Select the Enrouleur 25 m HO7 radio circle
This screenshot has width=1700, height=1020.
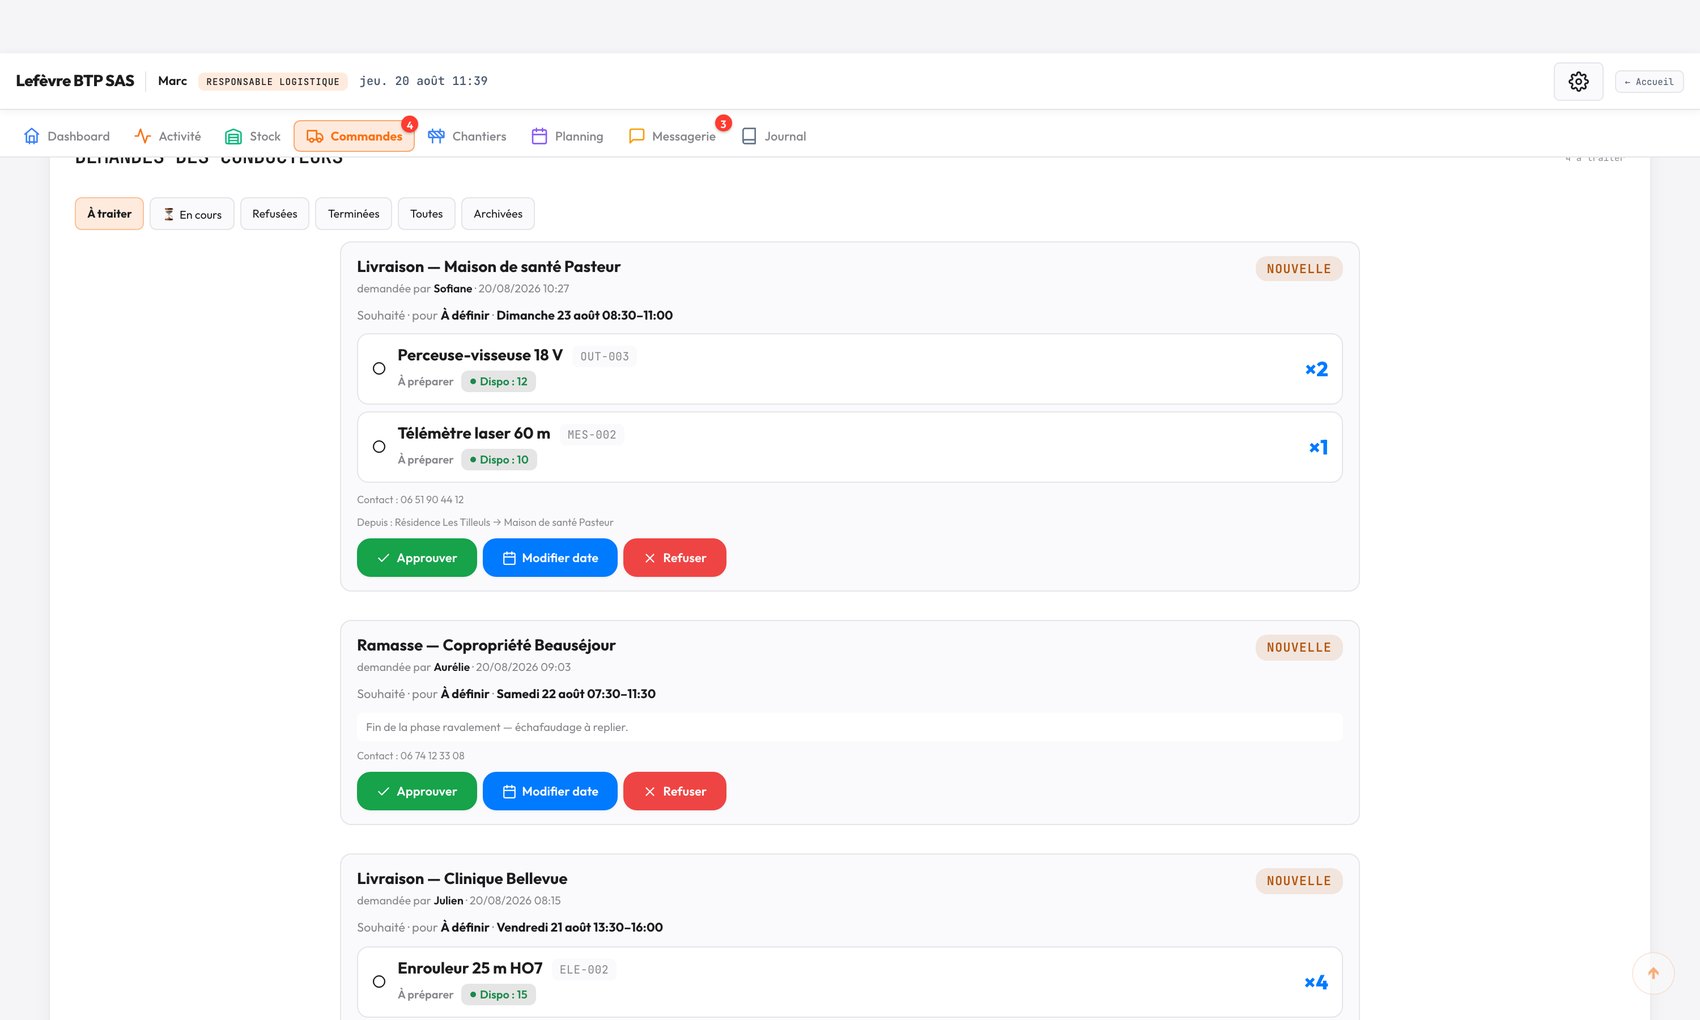379,982
